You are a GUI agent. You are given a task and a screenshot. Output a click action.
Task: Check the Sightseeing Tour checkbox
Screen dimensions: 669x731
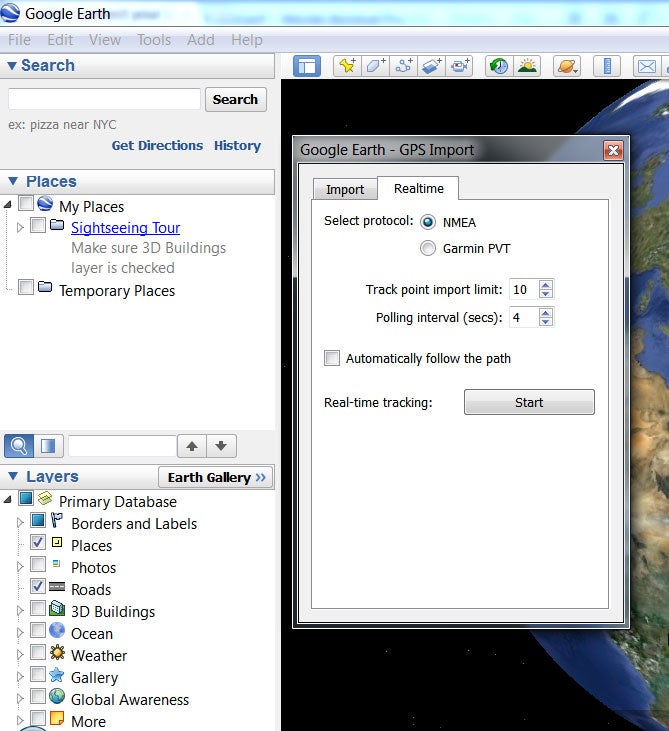pyautogui.click(x=38, y=225)
